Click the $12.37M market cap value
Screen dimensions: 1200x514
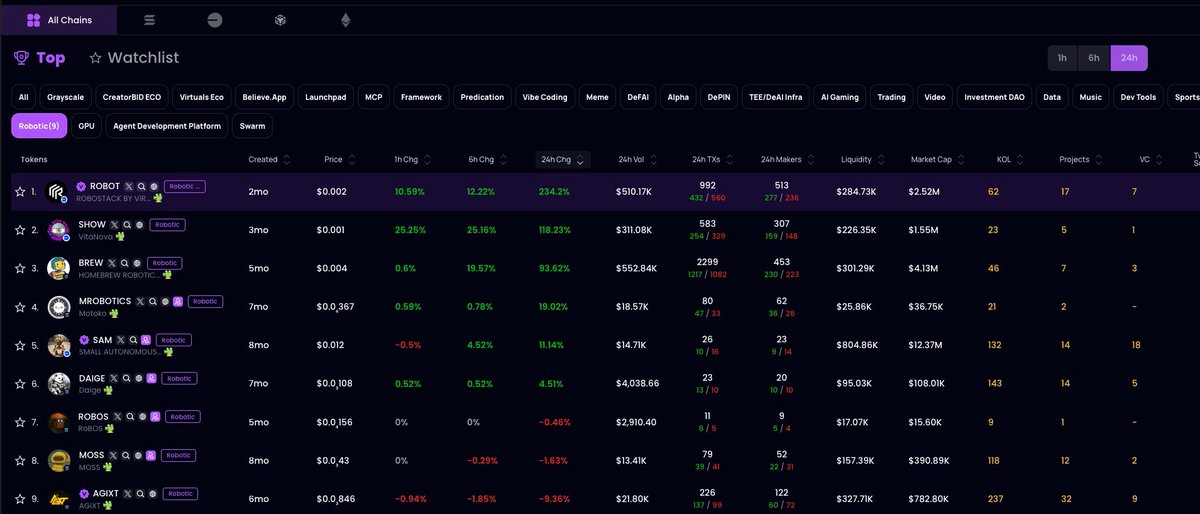(x=925, y=345)
